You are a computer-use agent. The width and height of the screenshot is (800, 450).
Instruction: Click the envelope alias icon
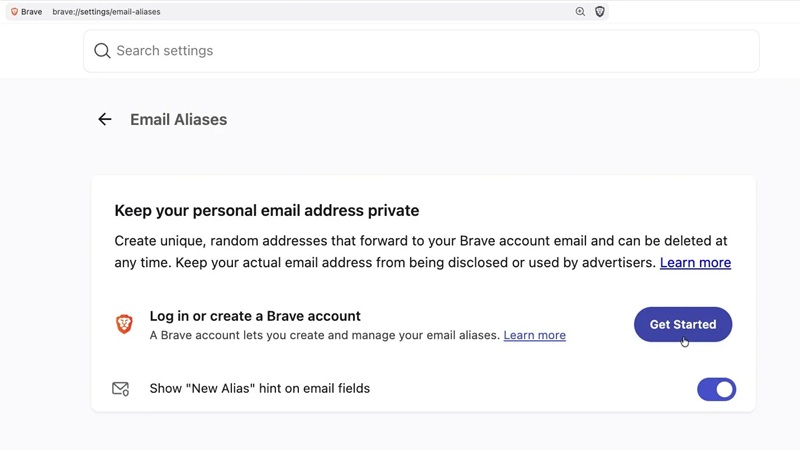click(x=120, y=389)
